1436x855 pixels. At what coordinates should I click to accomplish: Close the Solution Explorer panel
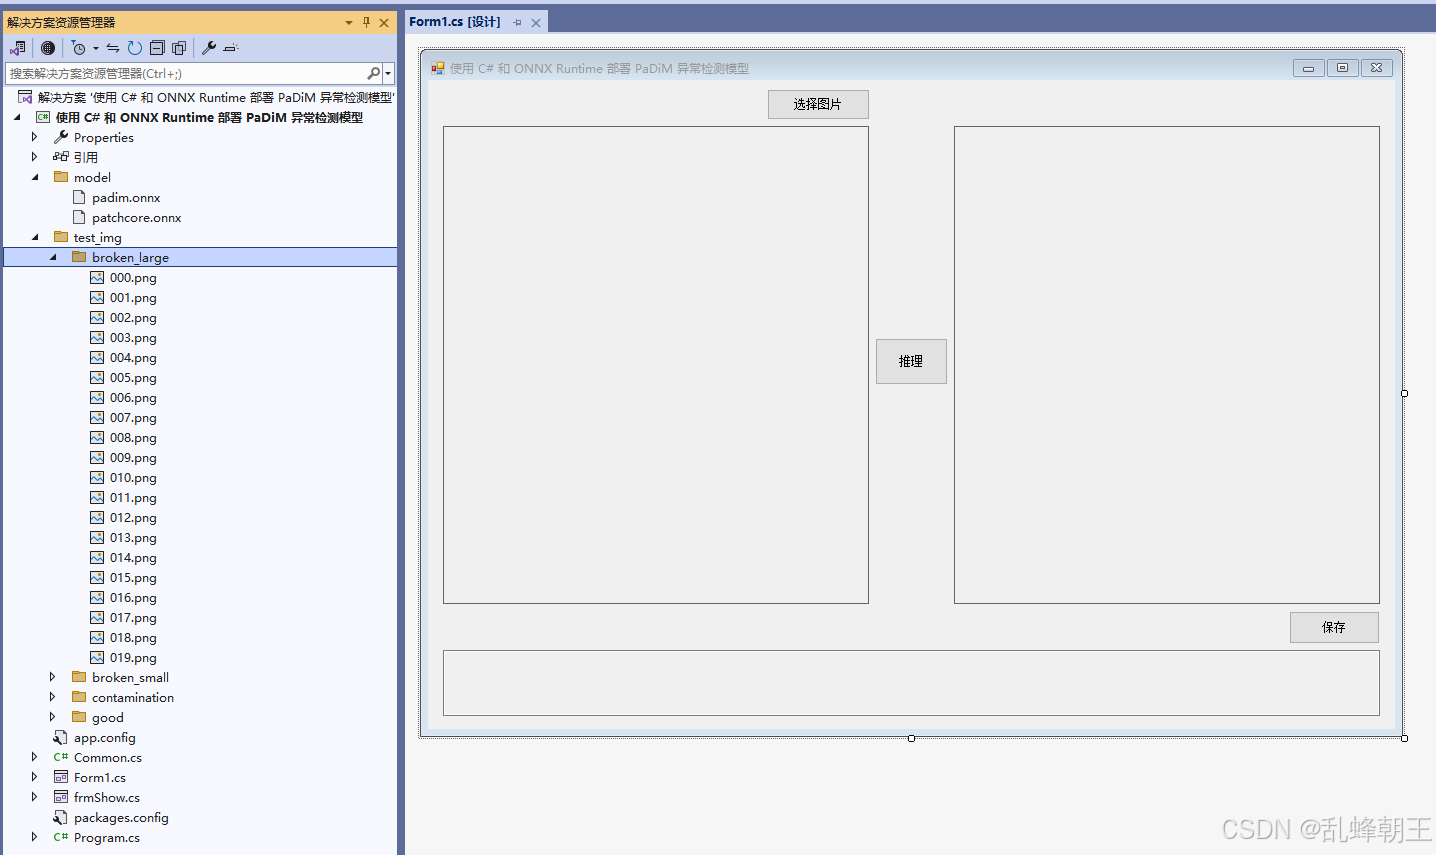tap(384, 22)
